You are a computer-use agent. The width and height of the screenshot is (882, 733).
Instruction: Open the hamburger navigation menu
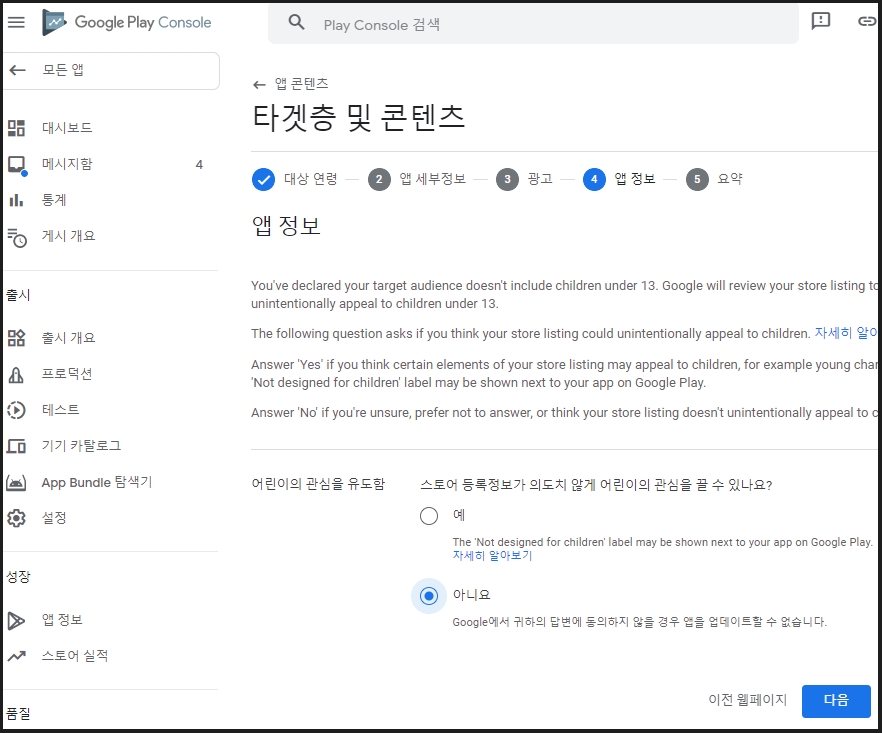[x=16, y=23]
